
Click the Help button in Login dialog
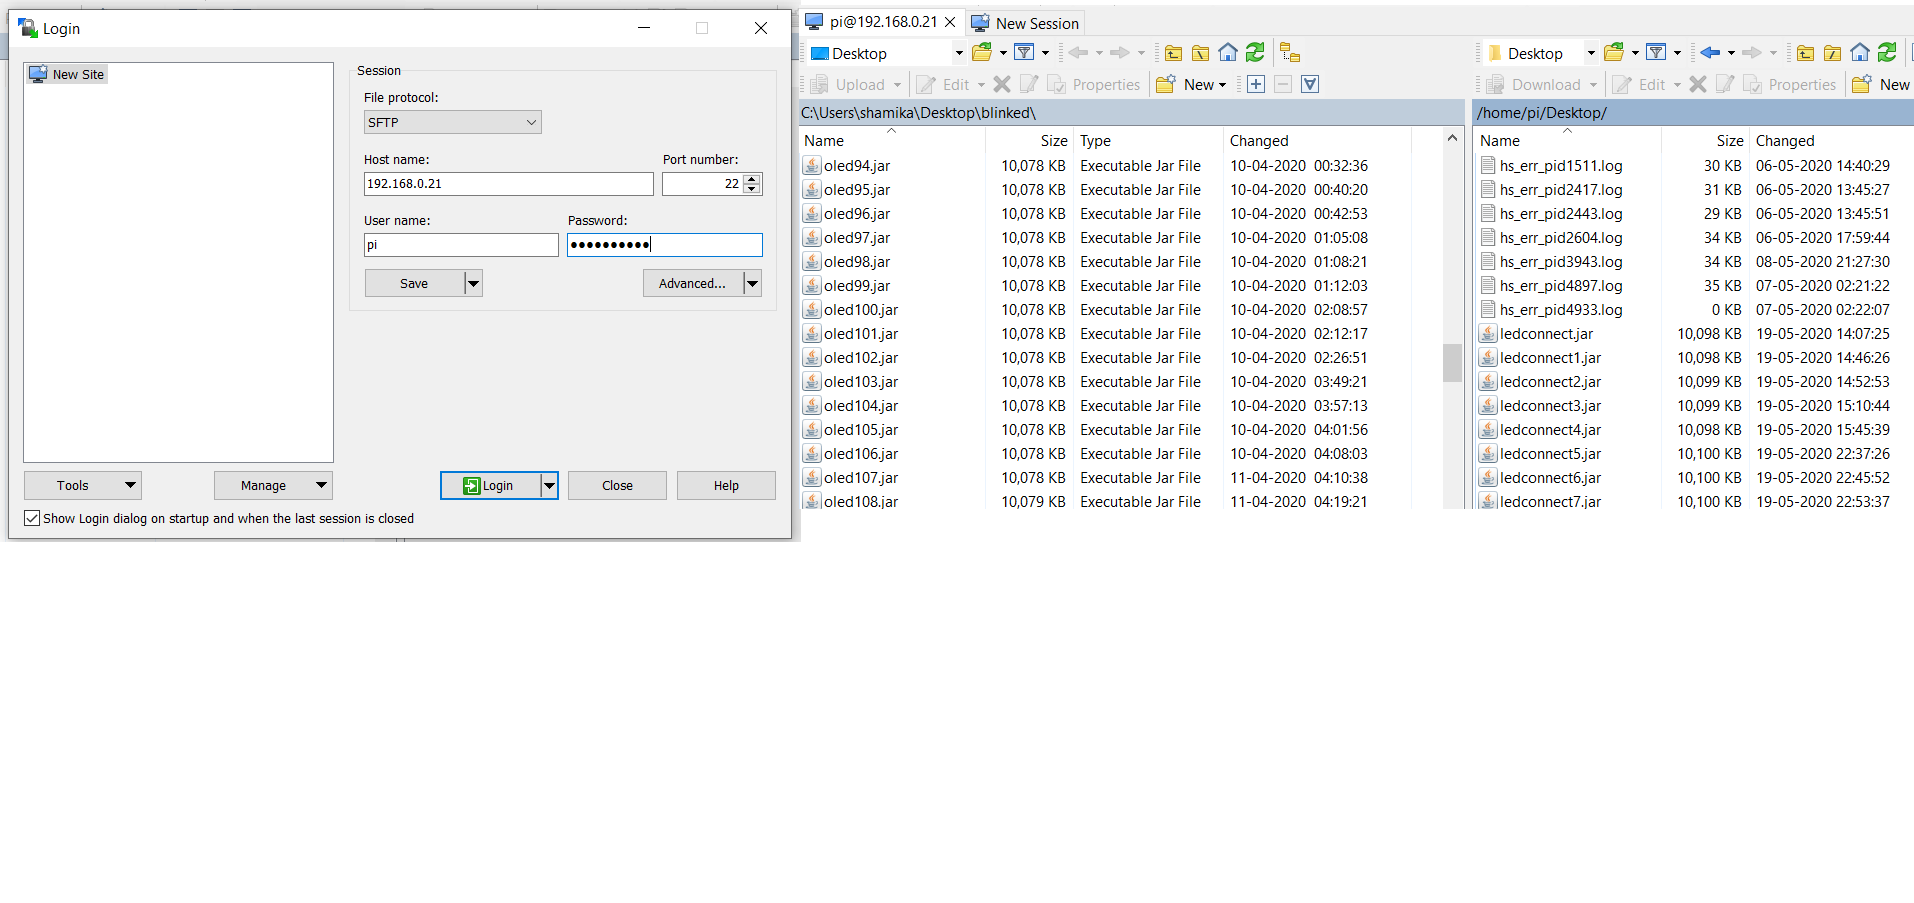[726, 486]
